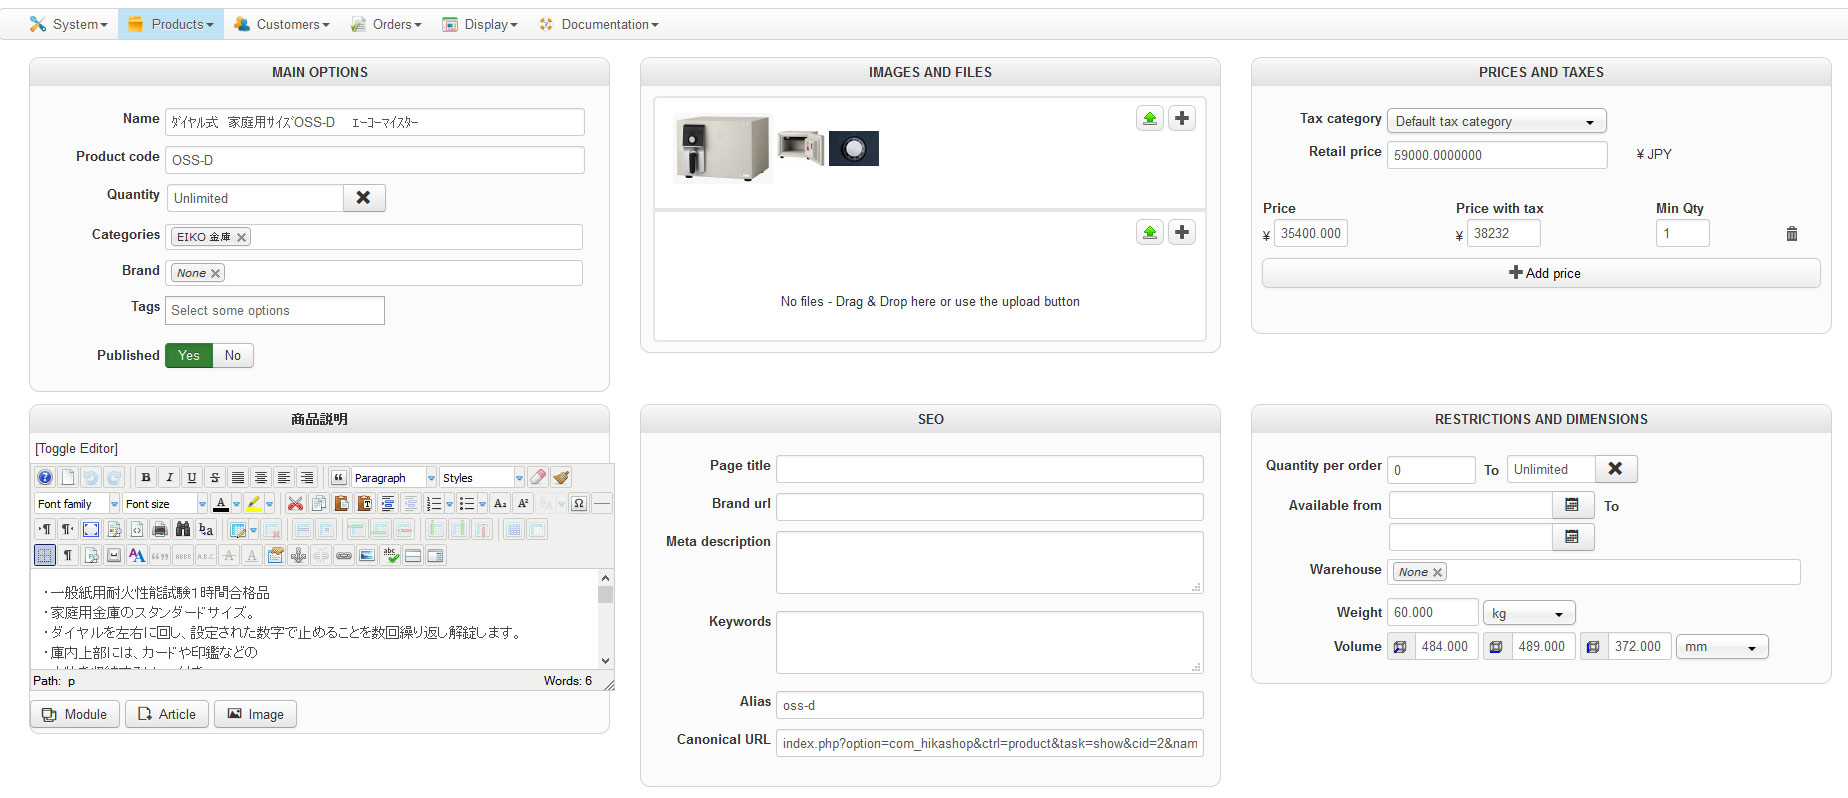The height and width of the screenshot is (798, 1848).
Task: Click the Retail price input field
Action: 1497,155
